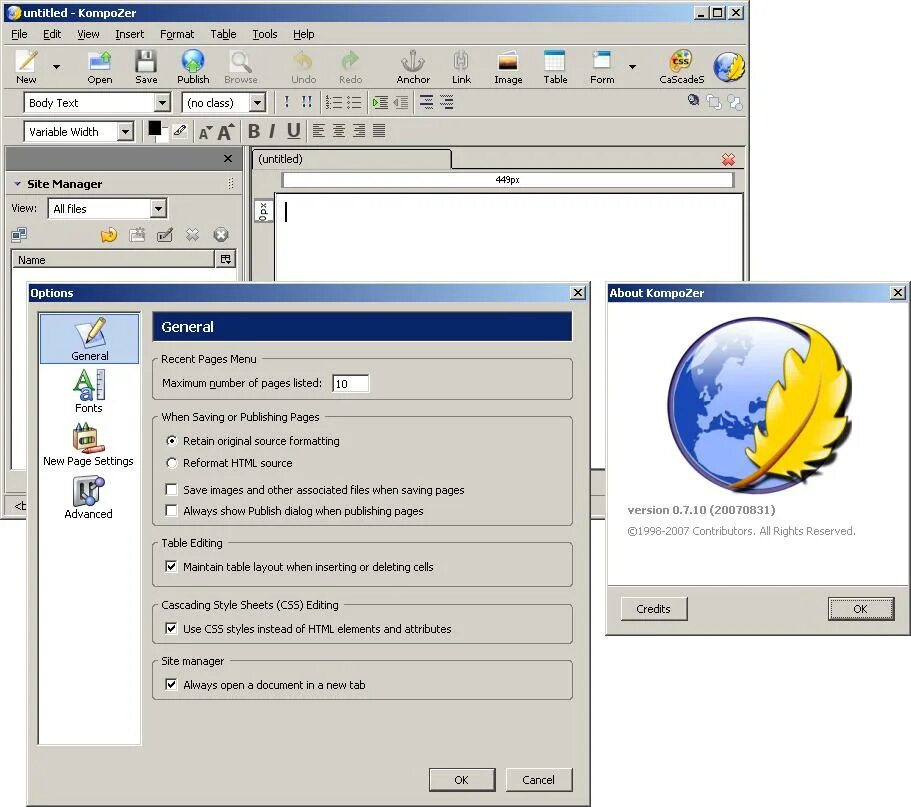The image size is (911, 807).
Task: Close the (untitled) tab with red X
Action: click(728, 159)
